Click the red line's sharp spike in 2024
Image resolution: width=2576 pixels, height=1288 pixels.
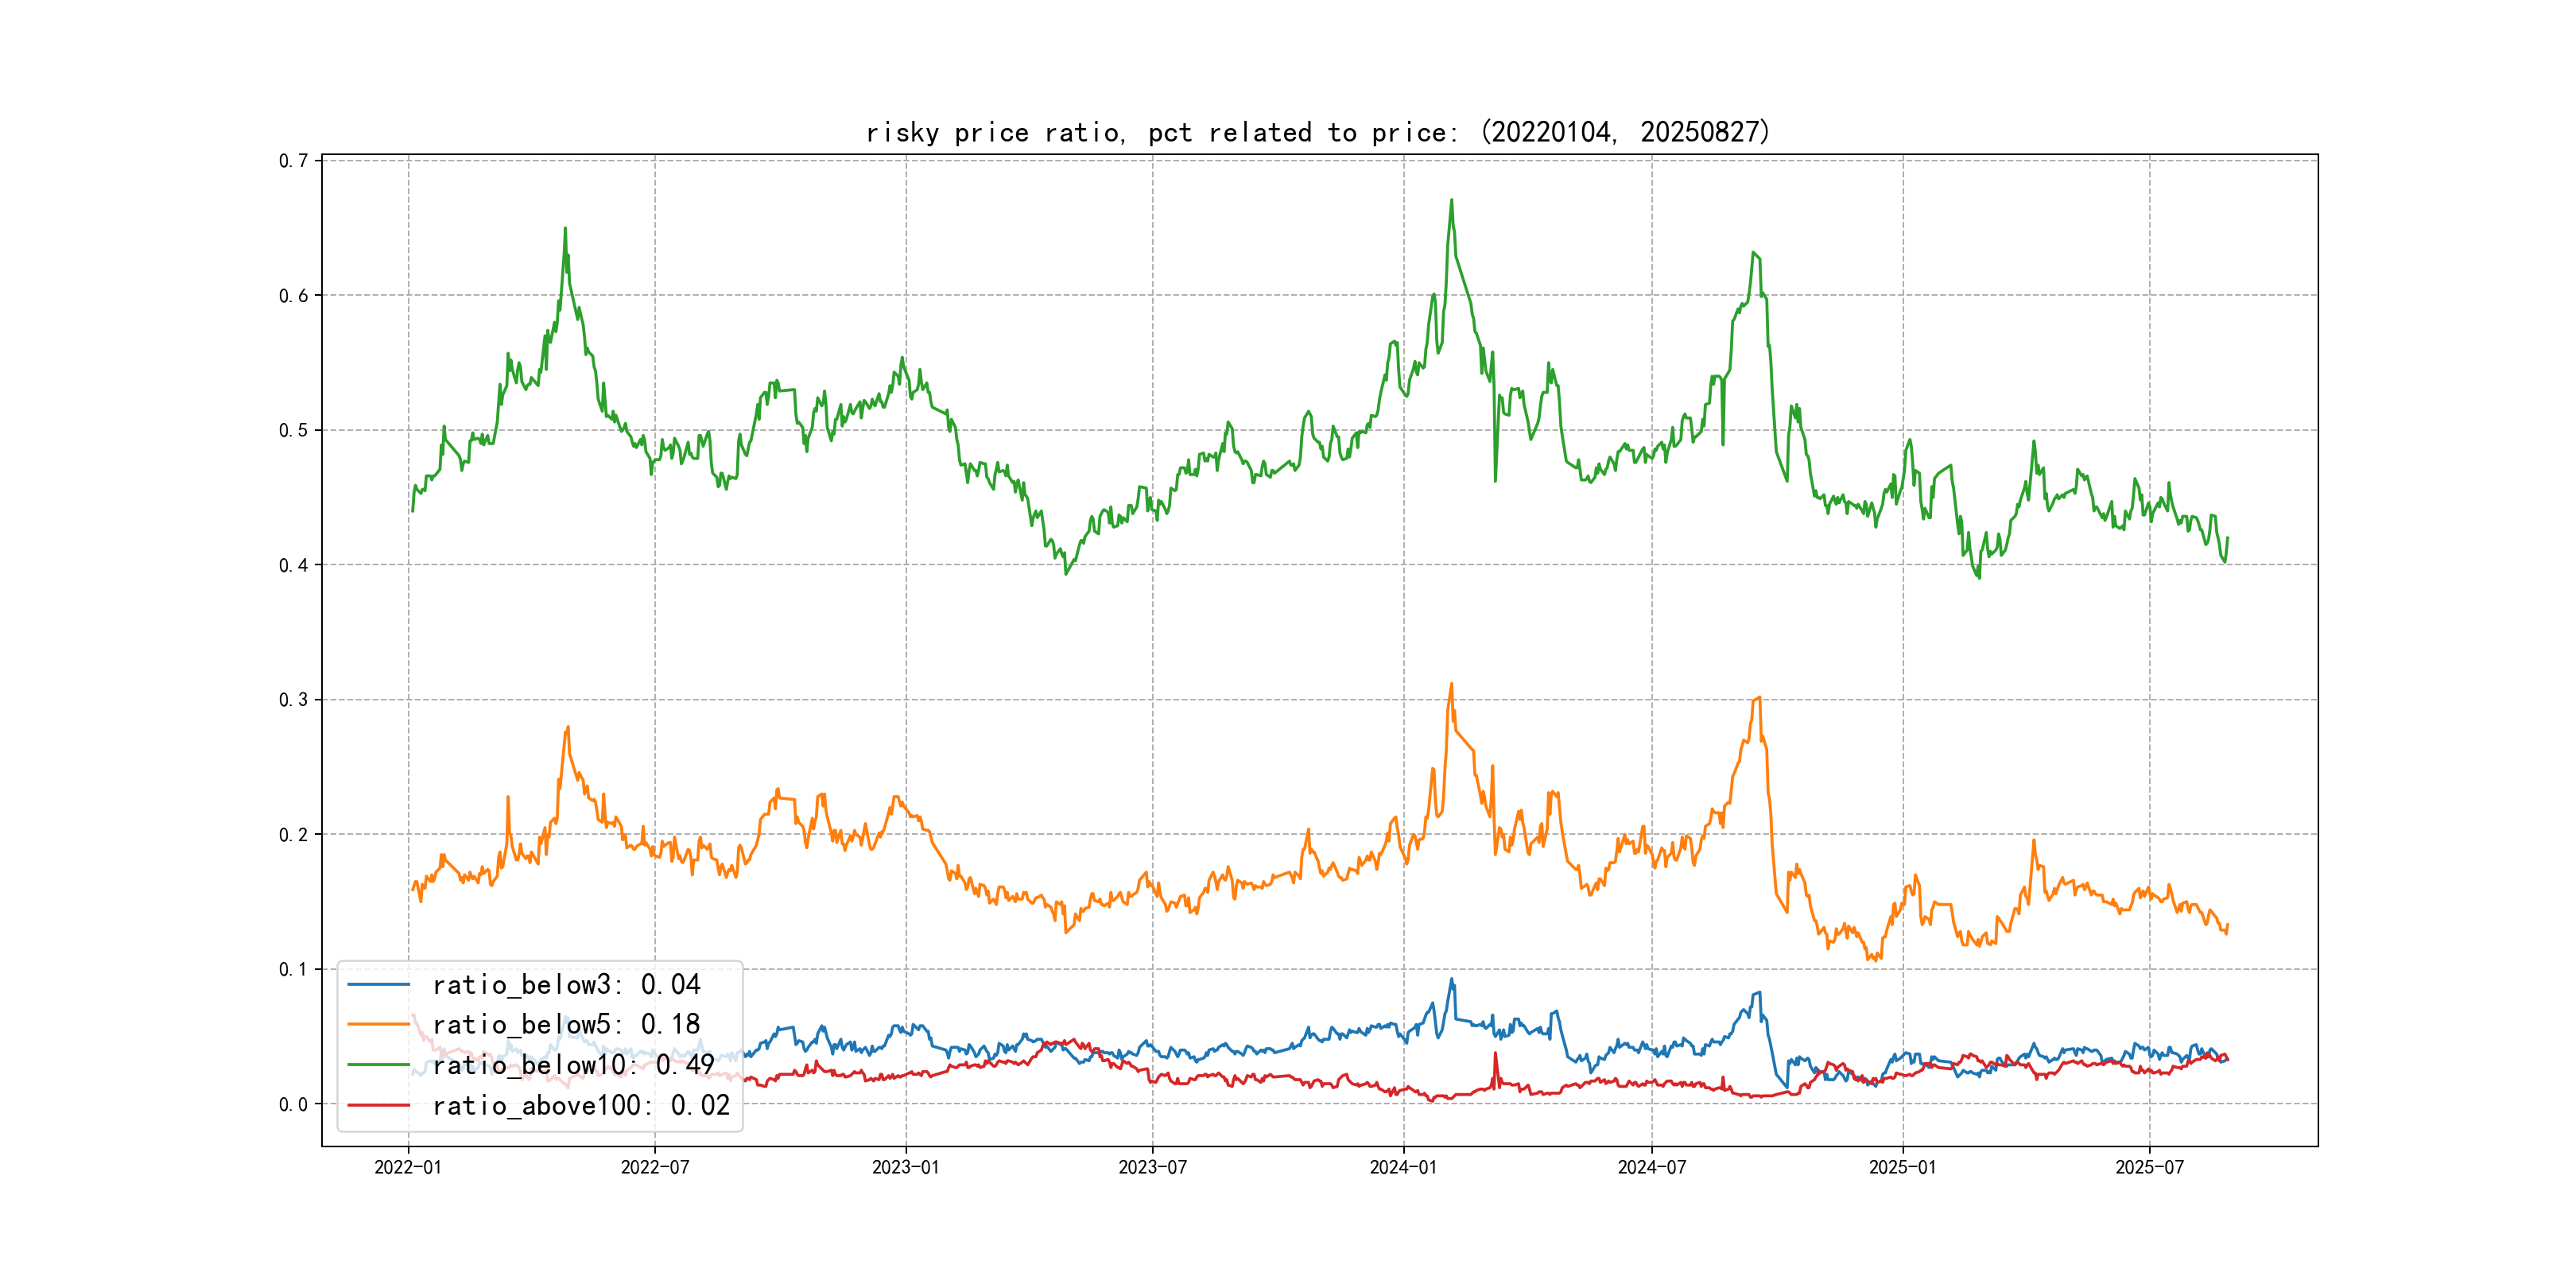(1495, 1054)
